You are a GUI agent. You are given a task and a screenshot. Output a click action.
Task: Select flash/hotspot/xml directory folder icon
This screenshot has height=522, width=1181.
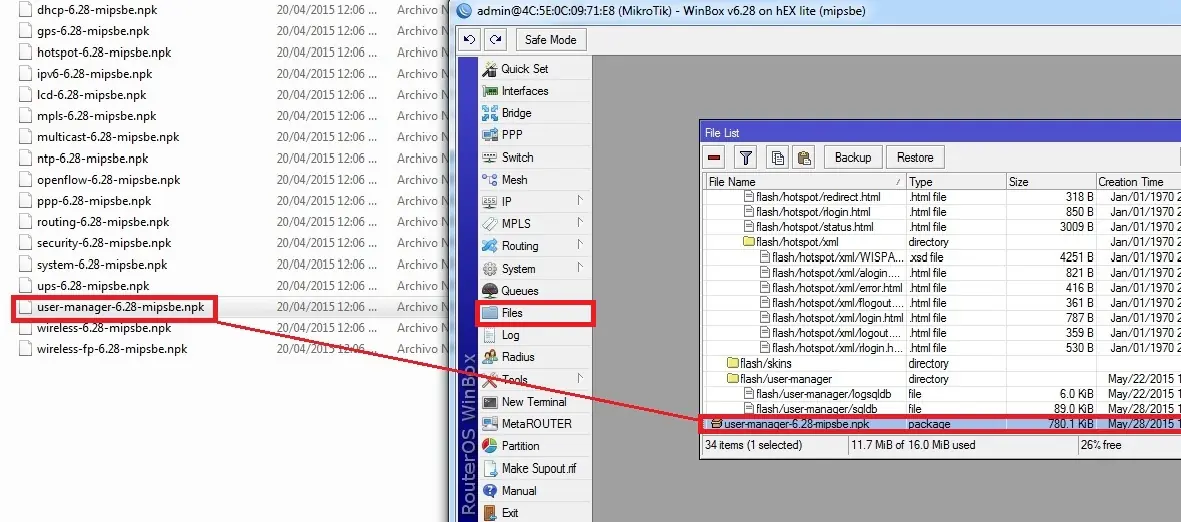pos(749,242)
